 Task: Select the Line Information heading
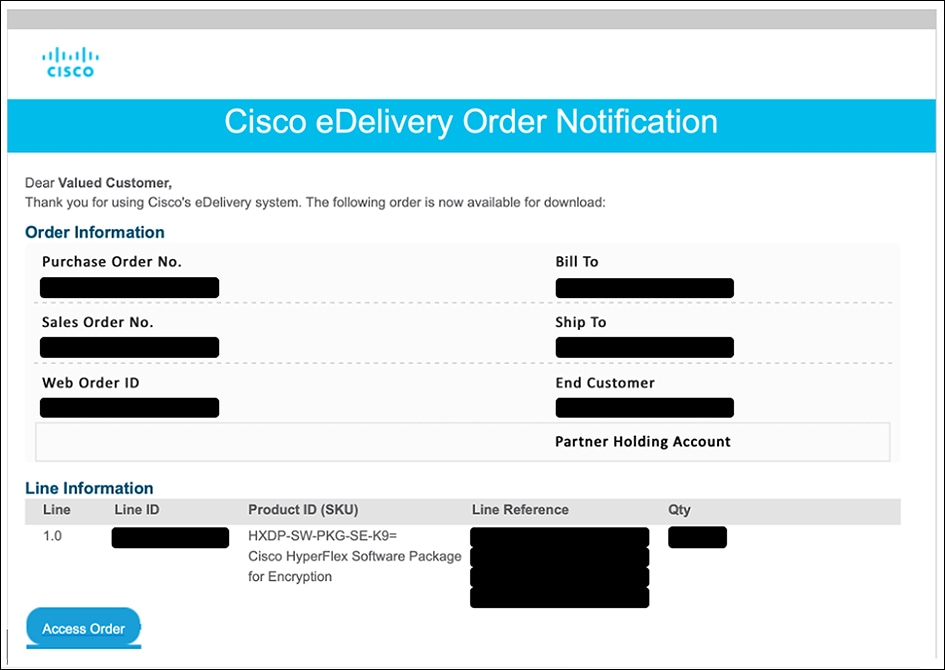[x=89, y=488]
